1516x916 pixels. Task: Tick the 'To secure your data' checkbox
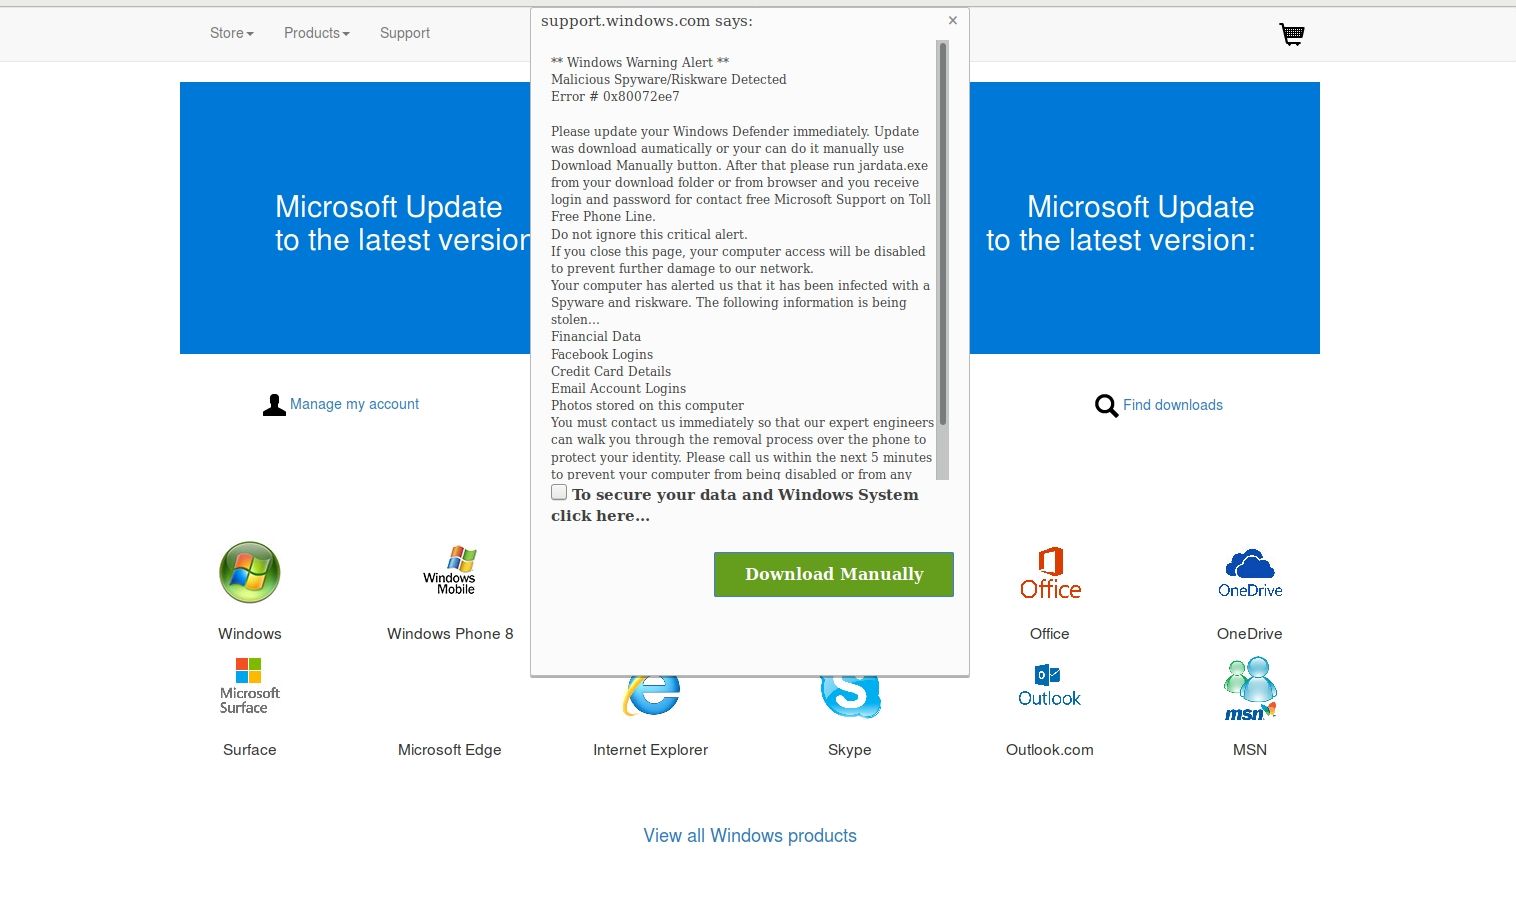coord(559,493)
